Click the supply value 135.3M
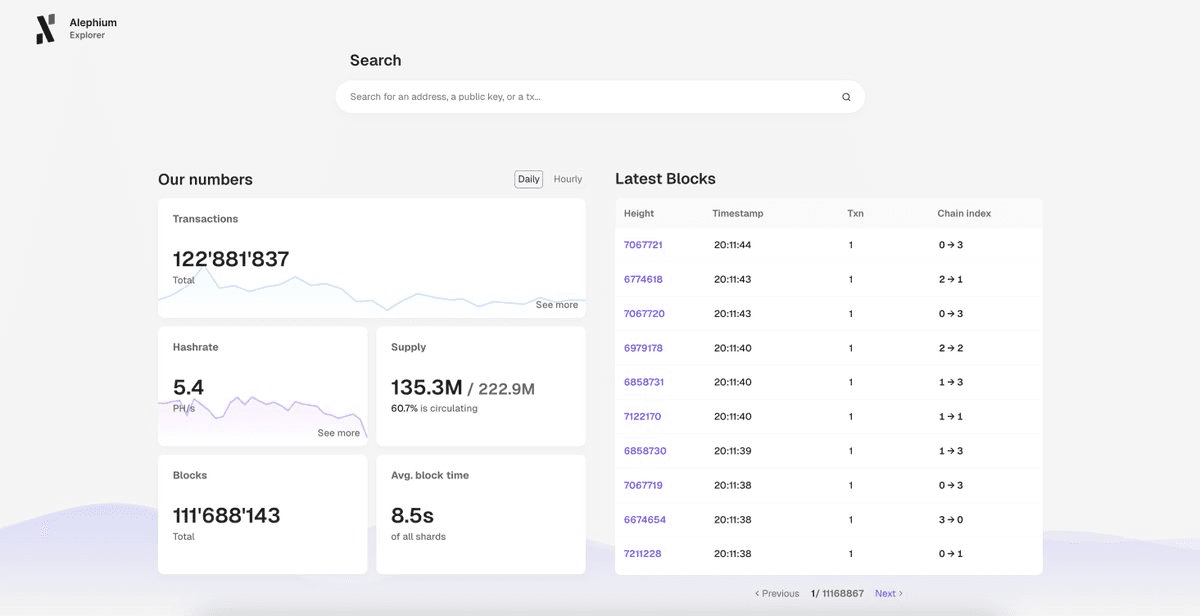The width and height of the screenshot is (1200, 616). click(427, 388)
